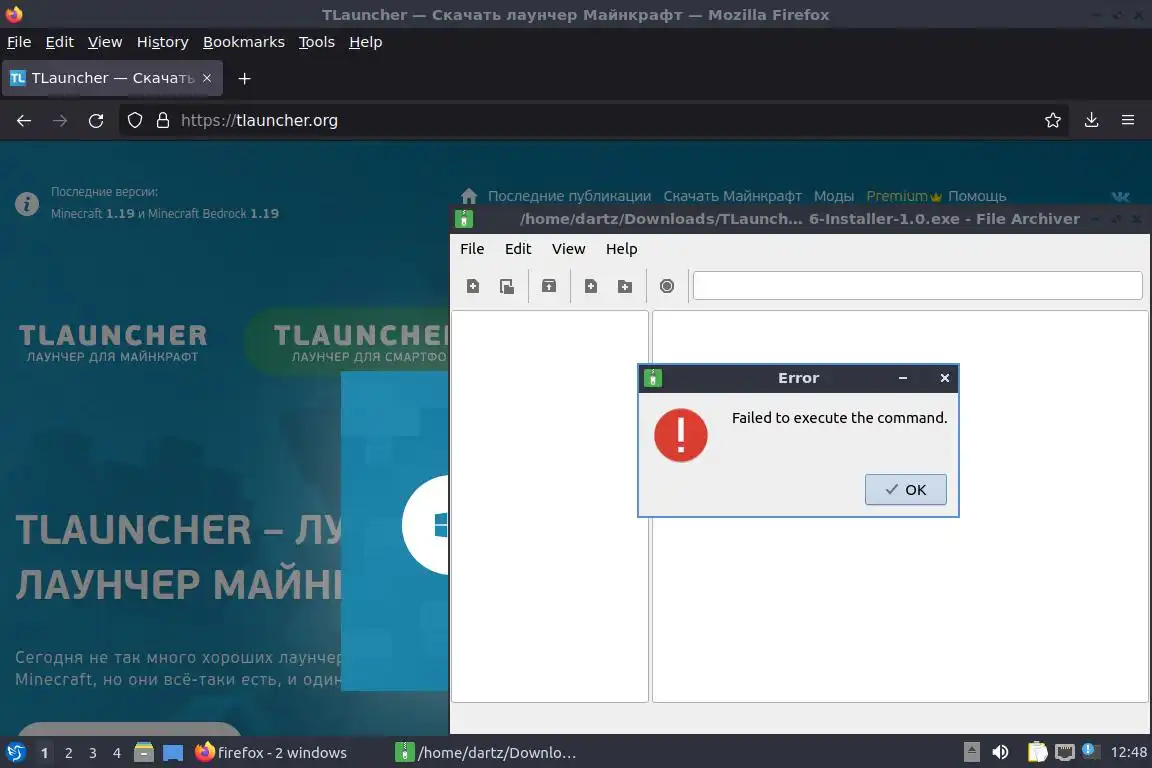This screenshot has width=1152, height=768.
Task: Close the TLauncher browser tab
Action: (207, 78)
